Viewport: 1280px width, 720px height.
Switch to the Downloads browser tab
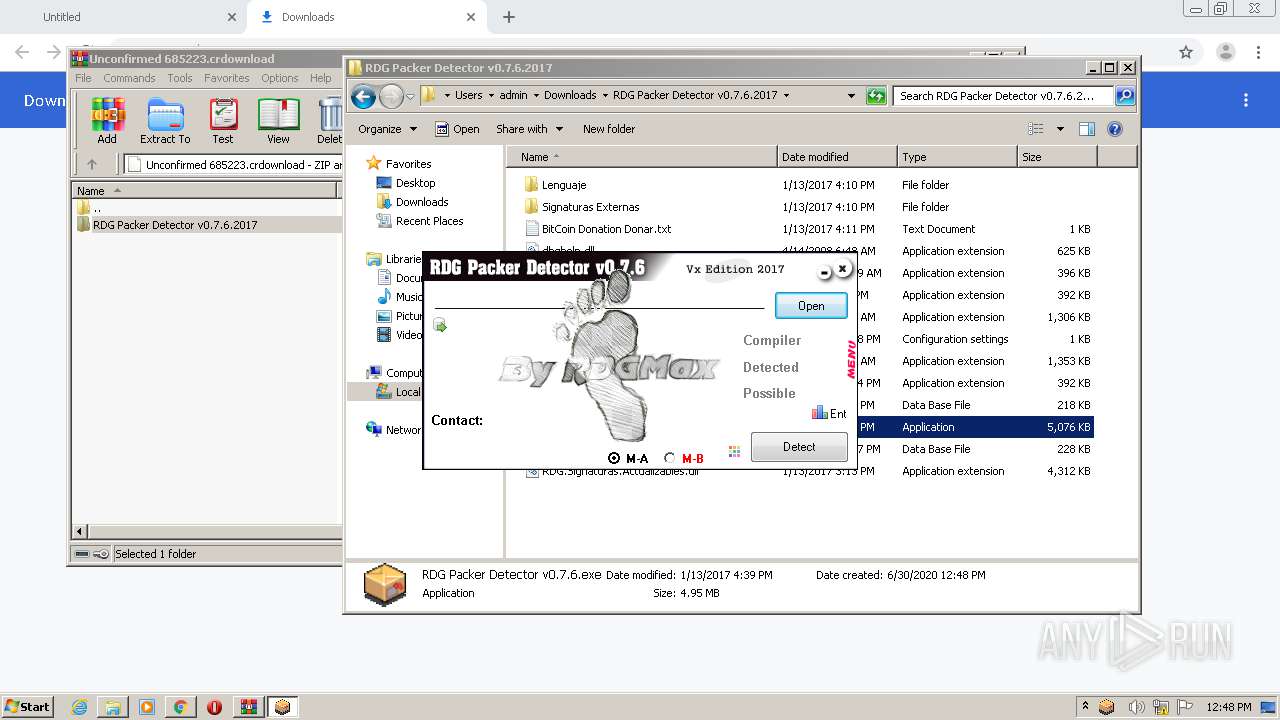pyautogui.click(x=366, y=17)
